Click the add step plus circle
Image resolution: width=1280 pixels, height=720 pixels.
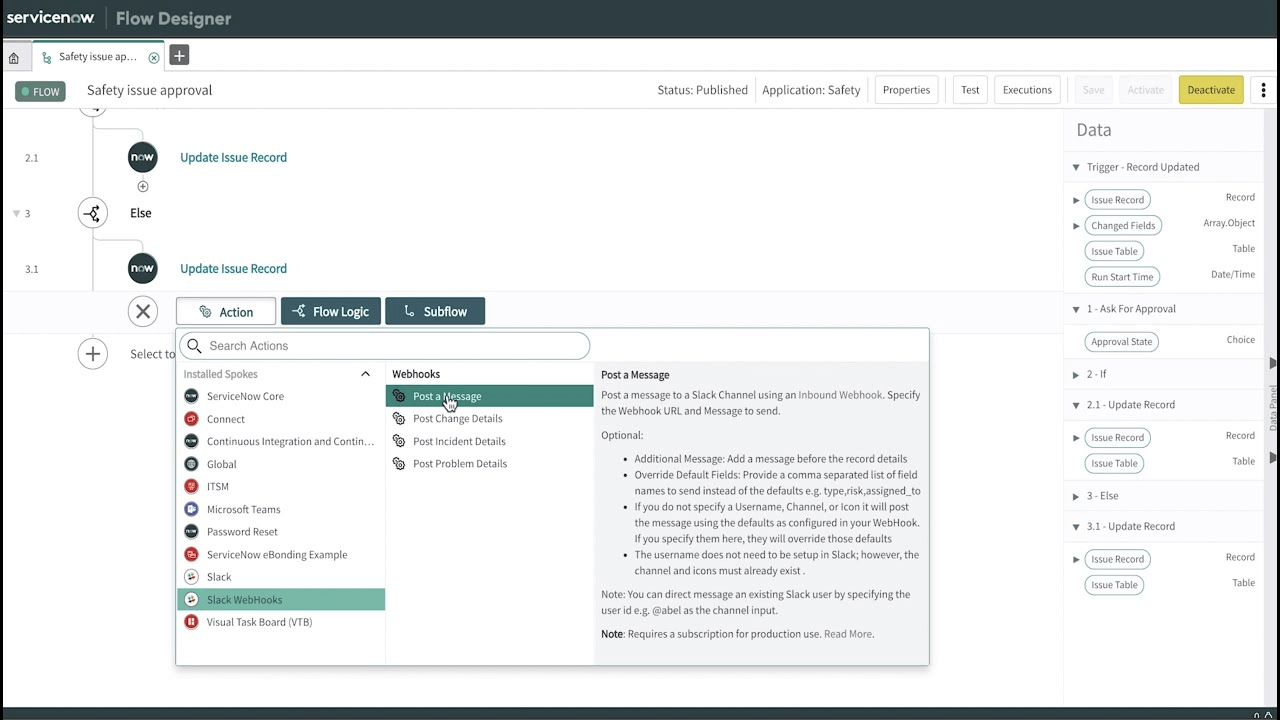pos(93,353)
